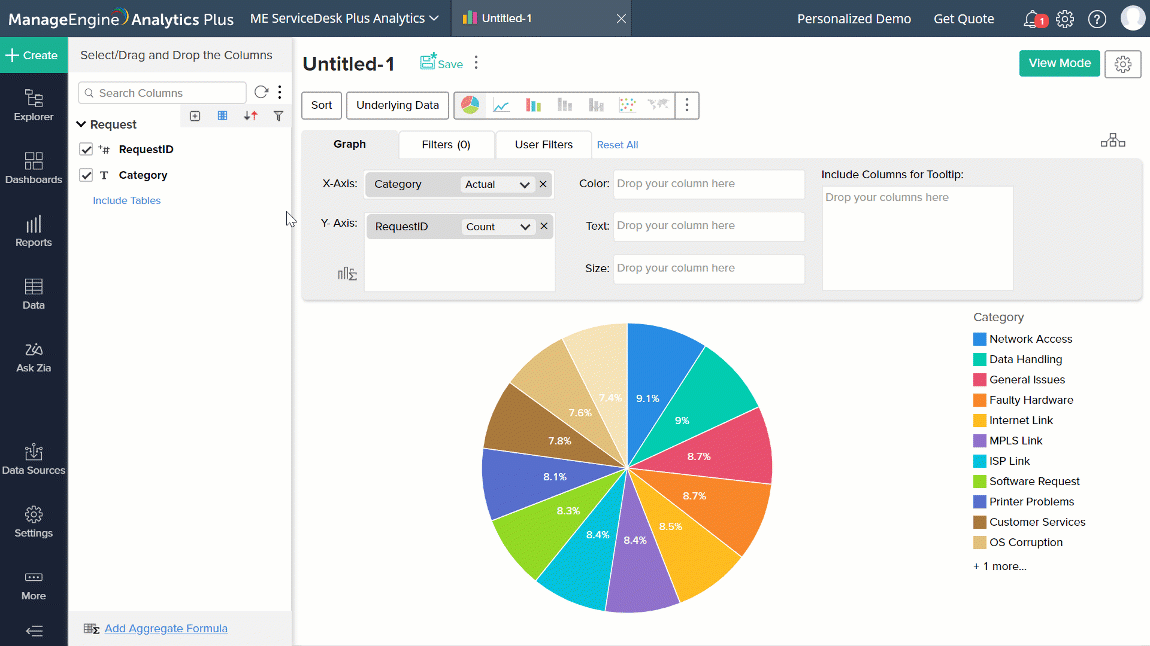Open ME ServiceDesk Plus Analytics workspace dropdown
This screenshot has height=646, width=1150.
pyautogui.click(x=345, y=18)
